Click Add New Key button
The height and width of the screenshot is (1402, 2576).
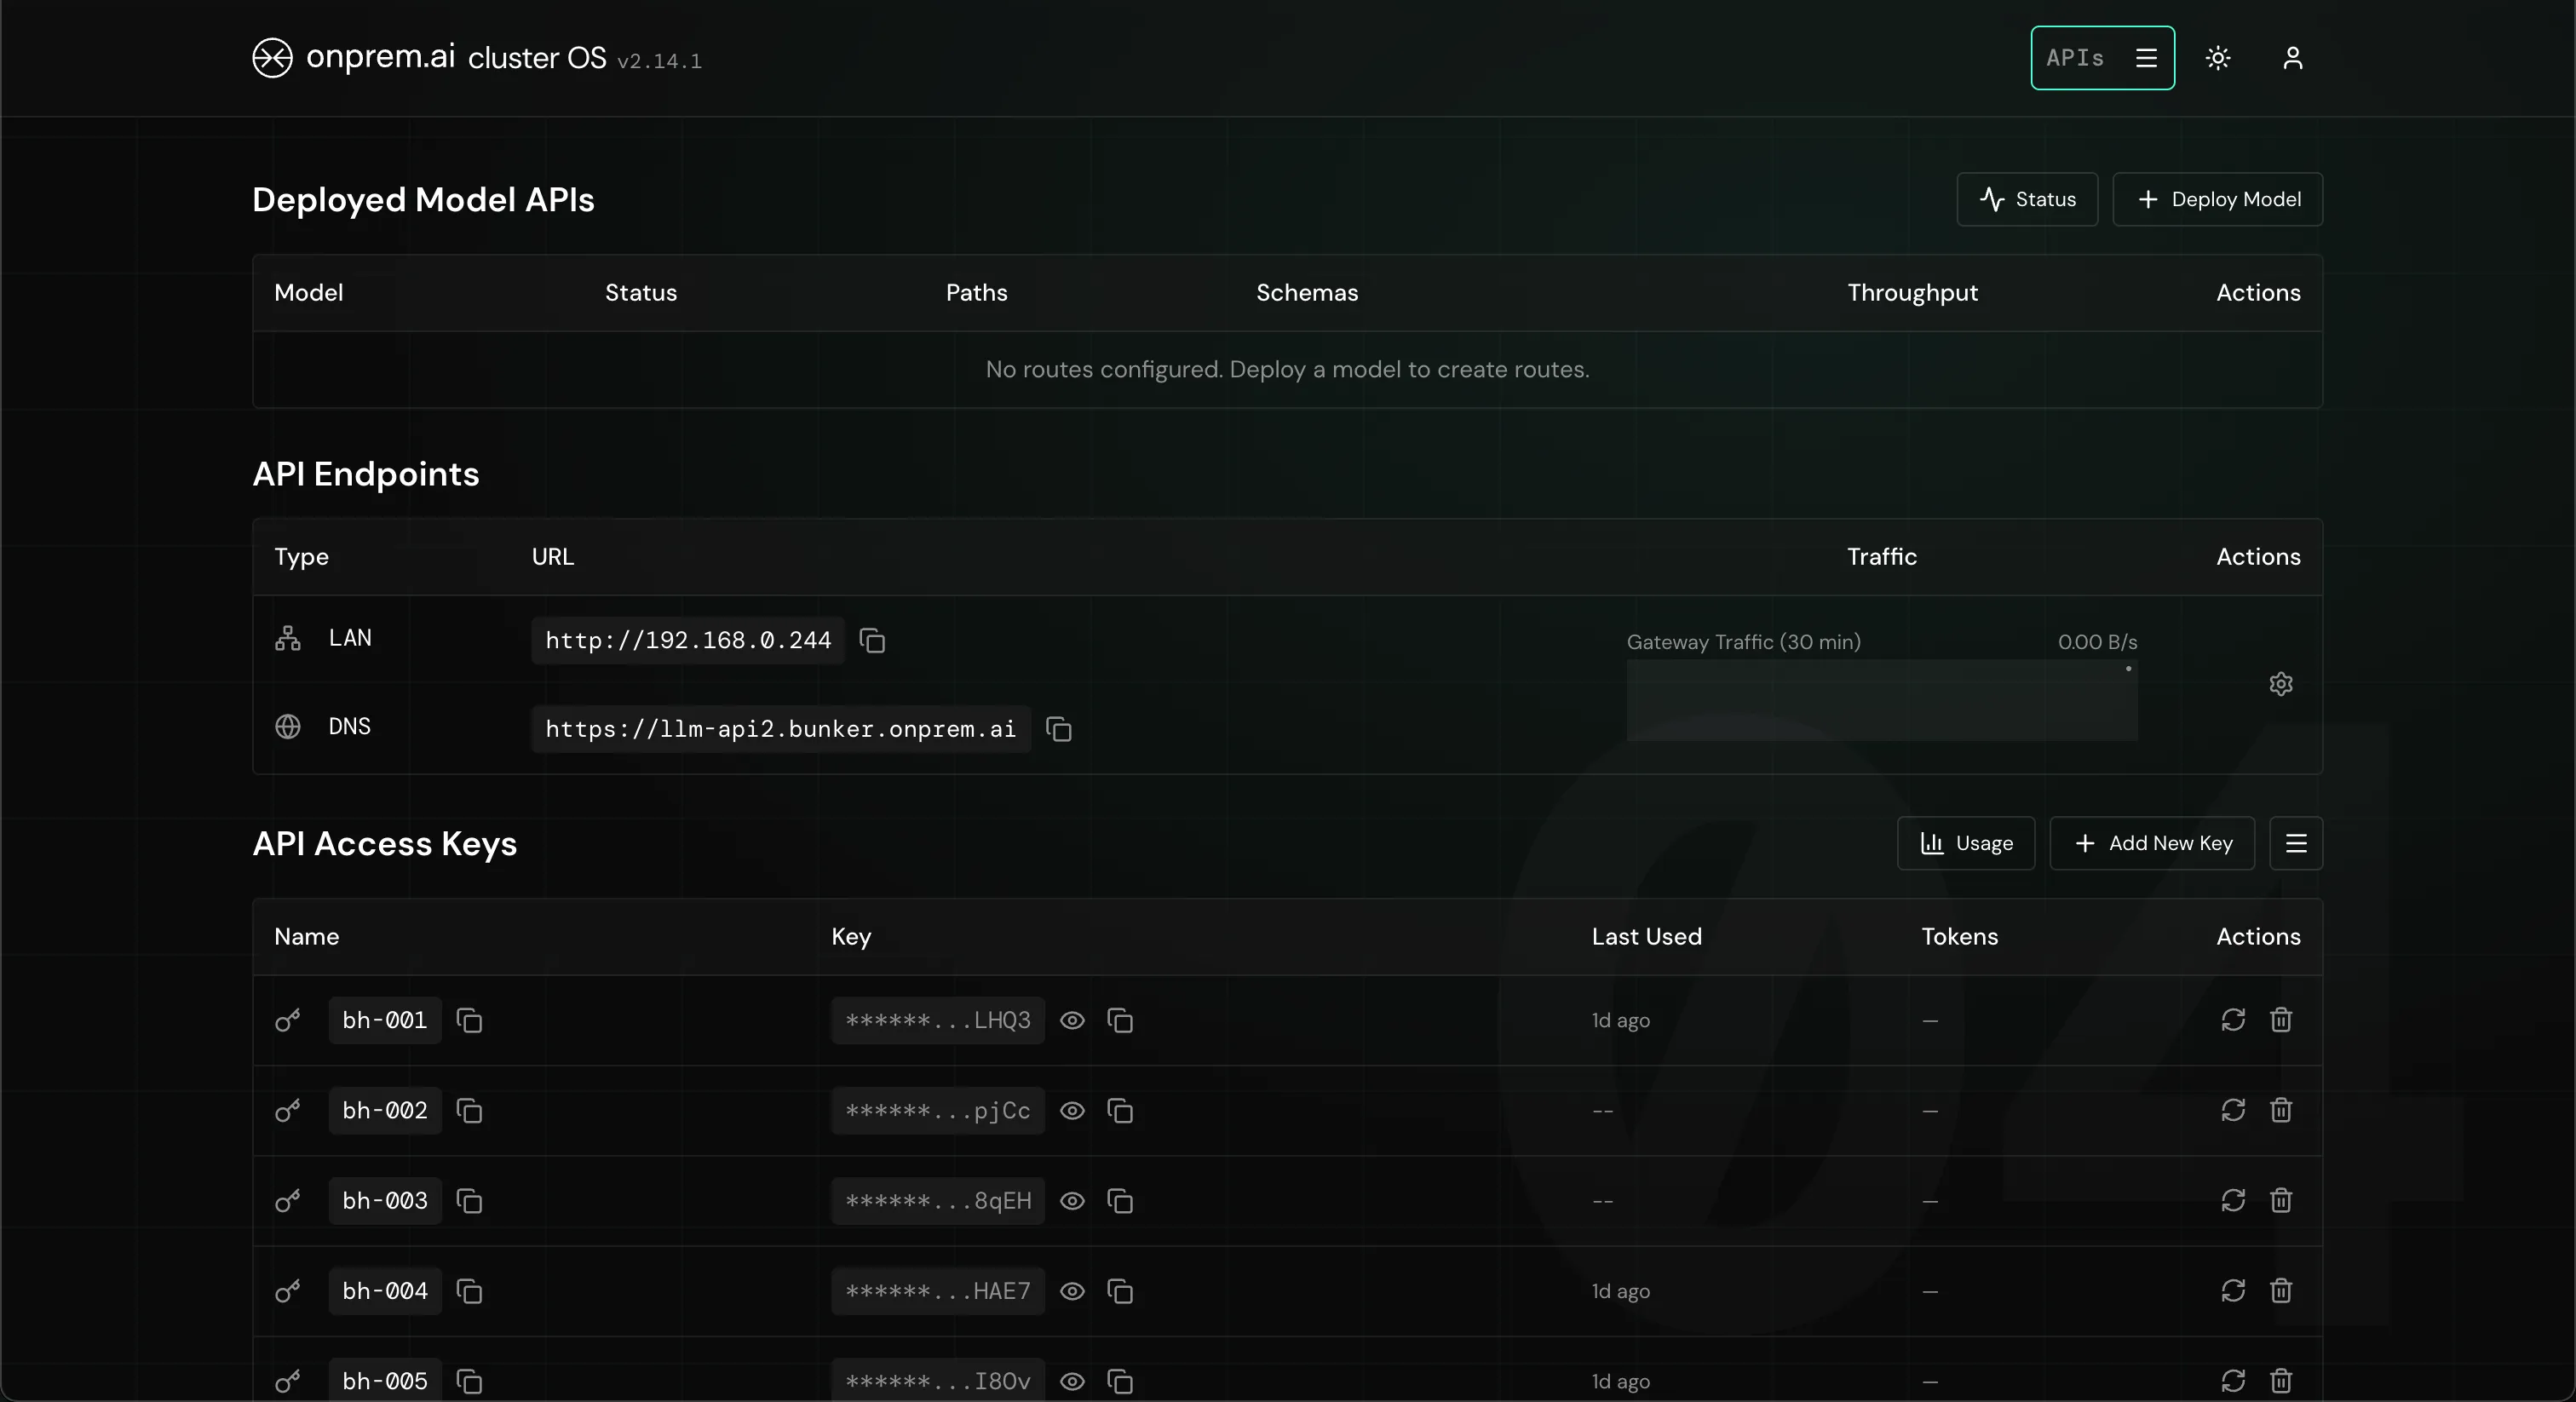click(2152, 843)
